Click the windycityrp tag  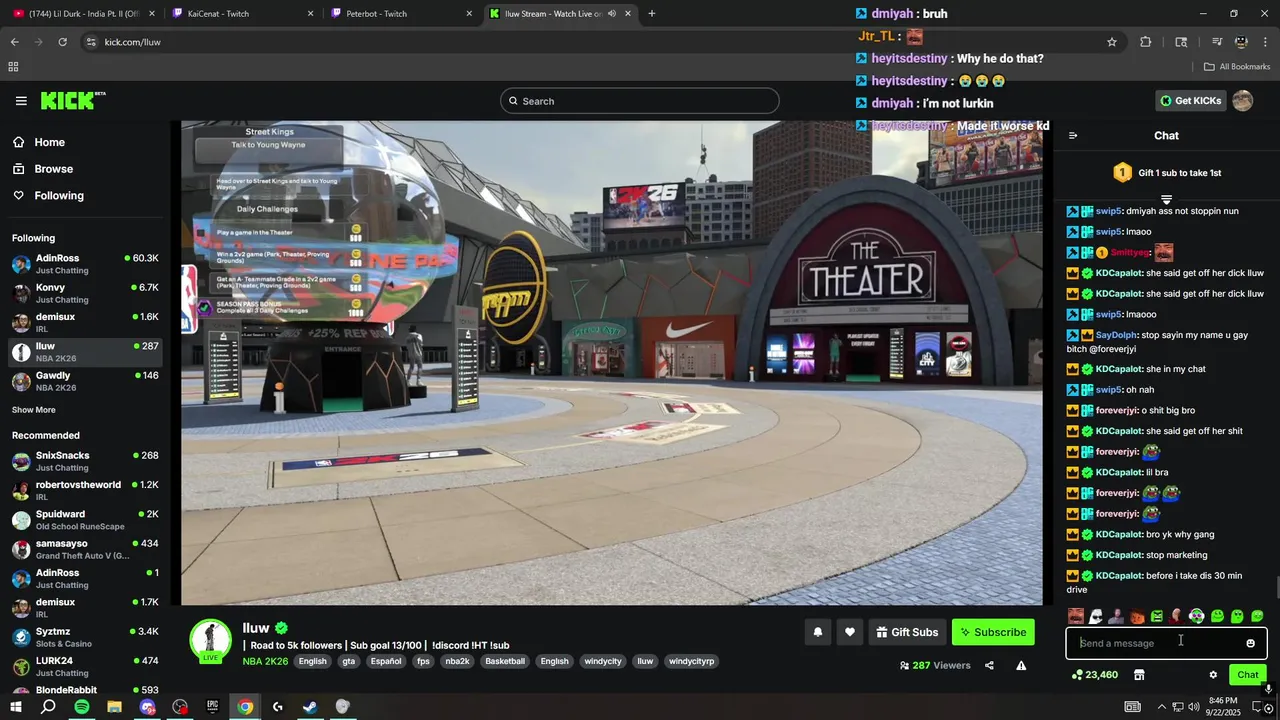point(692,661)
